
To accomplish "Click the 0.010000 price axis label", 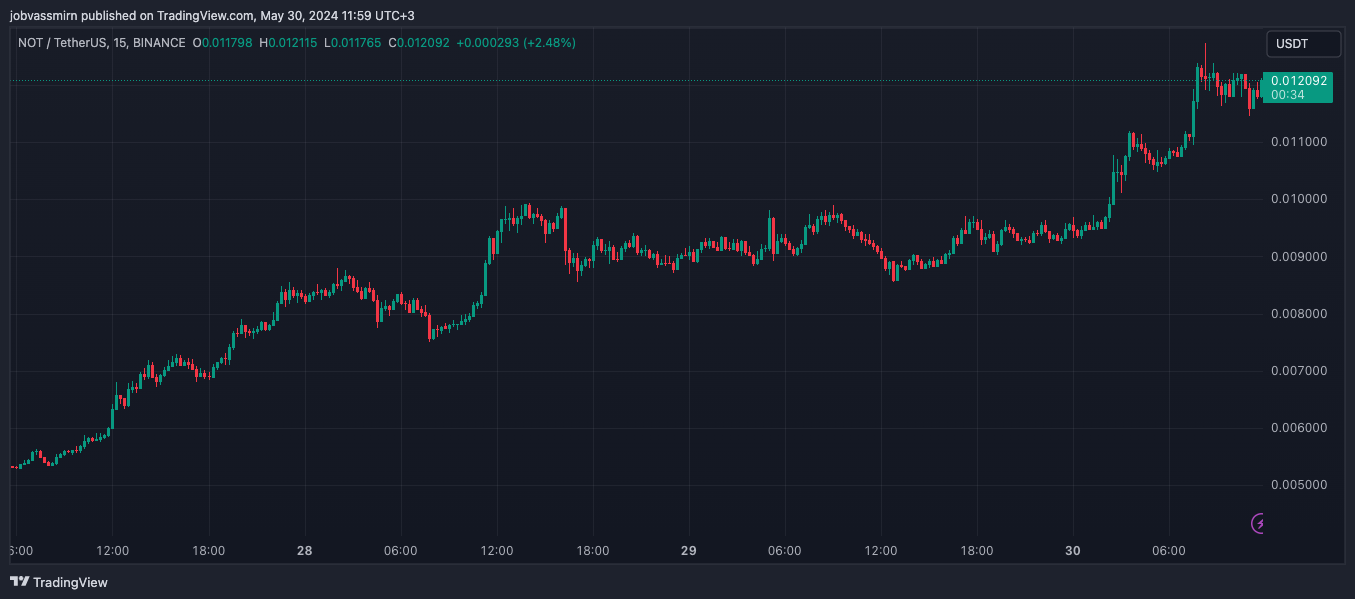I will pos(1298,199).
